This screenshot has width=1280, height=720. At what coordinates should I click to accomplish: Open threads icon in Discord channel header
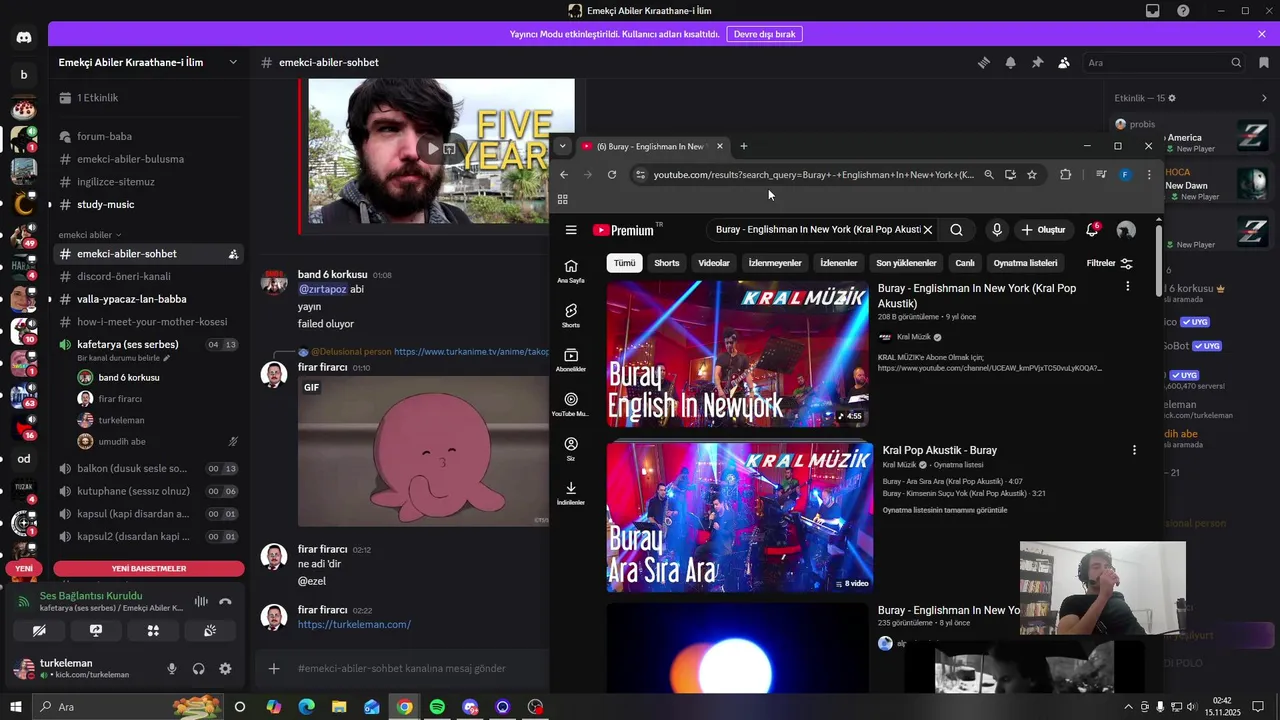[984, 62]
